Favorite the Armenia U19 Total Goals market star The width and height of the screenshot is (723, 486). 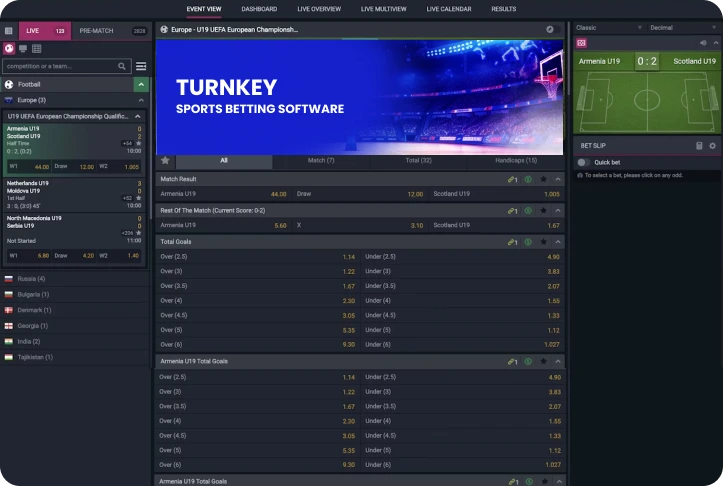(544, 362)
